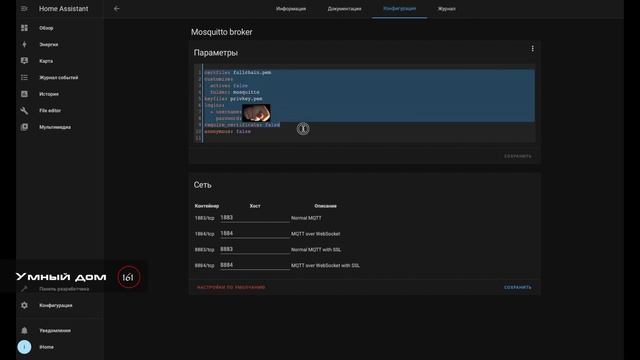Edit host port field 8884
The width and height of the screenshot is (640, 360).
pos(255,265)
